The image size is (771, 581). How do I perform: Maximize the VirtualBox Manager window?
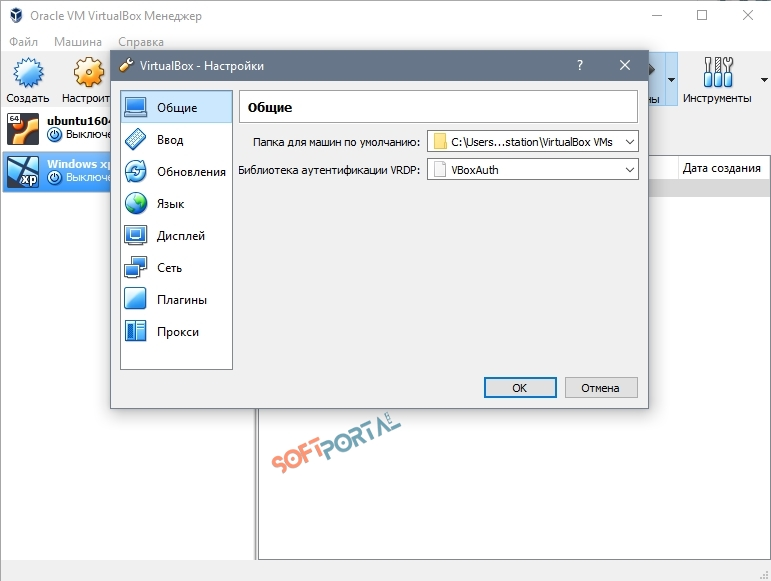coord(702,15)
